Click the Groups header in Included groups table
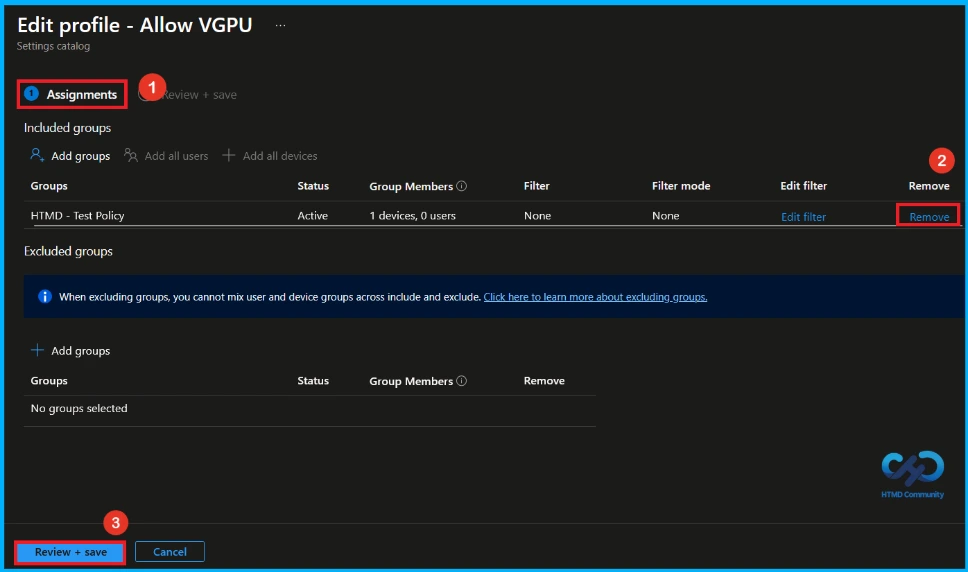 point(49,186)
